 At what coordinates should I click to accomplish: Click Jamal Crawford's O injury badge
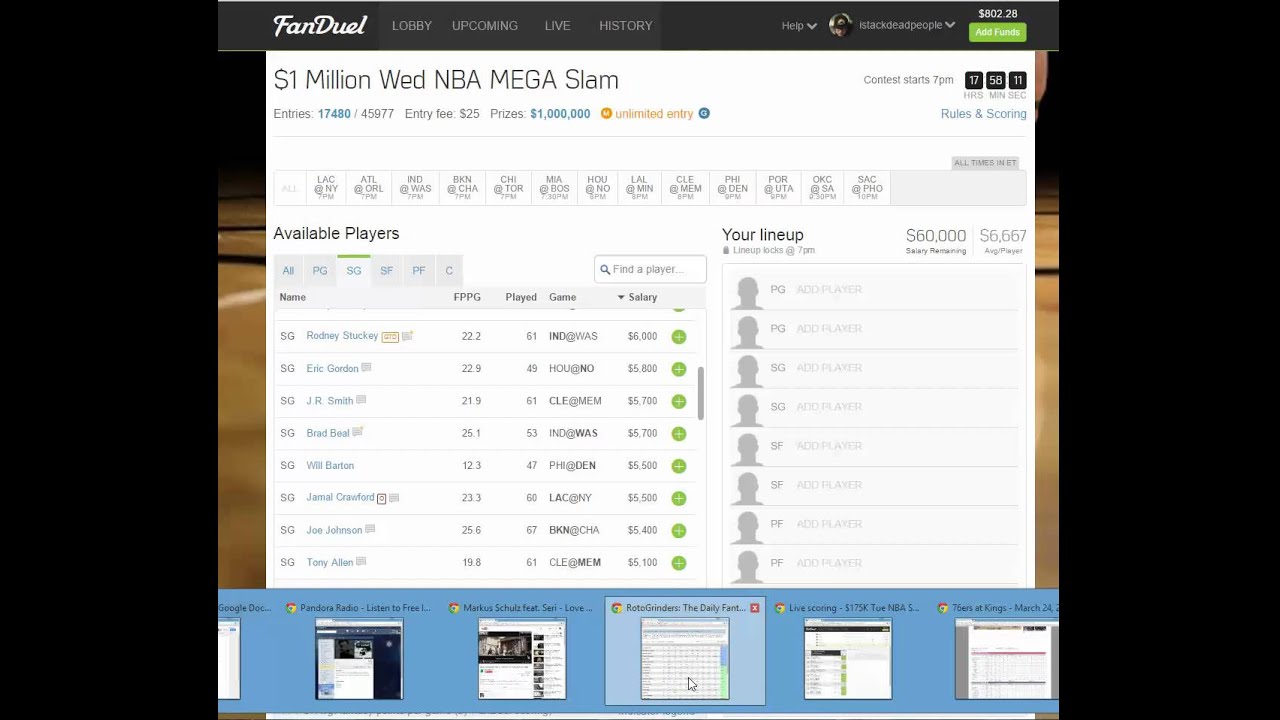[x=381, y=498]
